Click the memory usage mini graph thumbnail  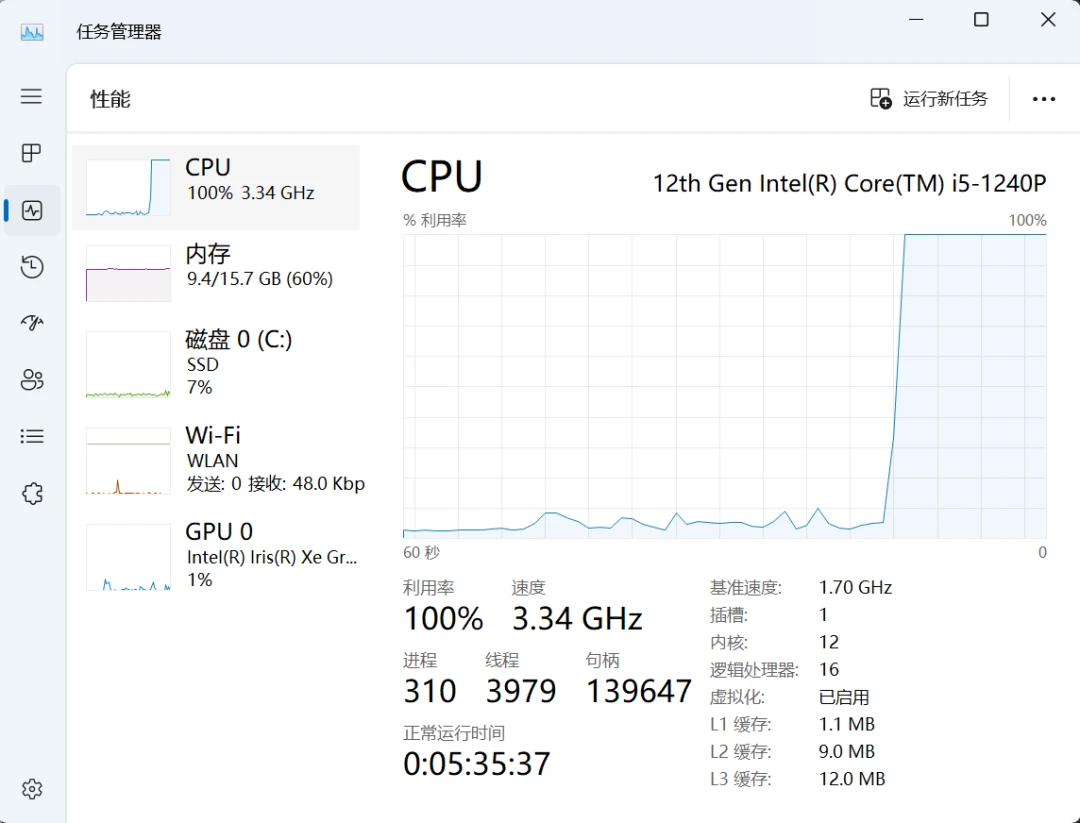128,273
